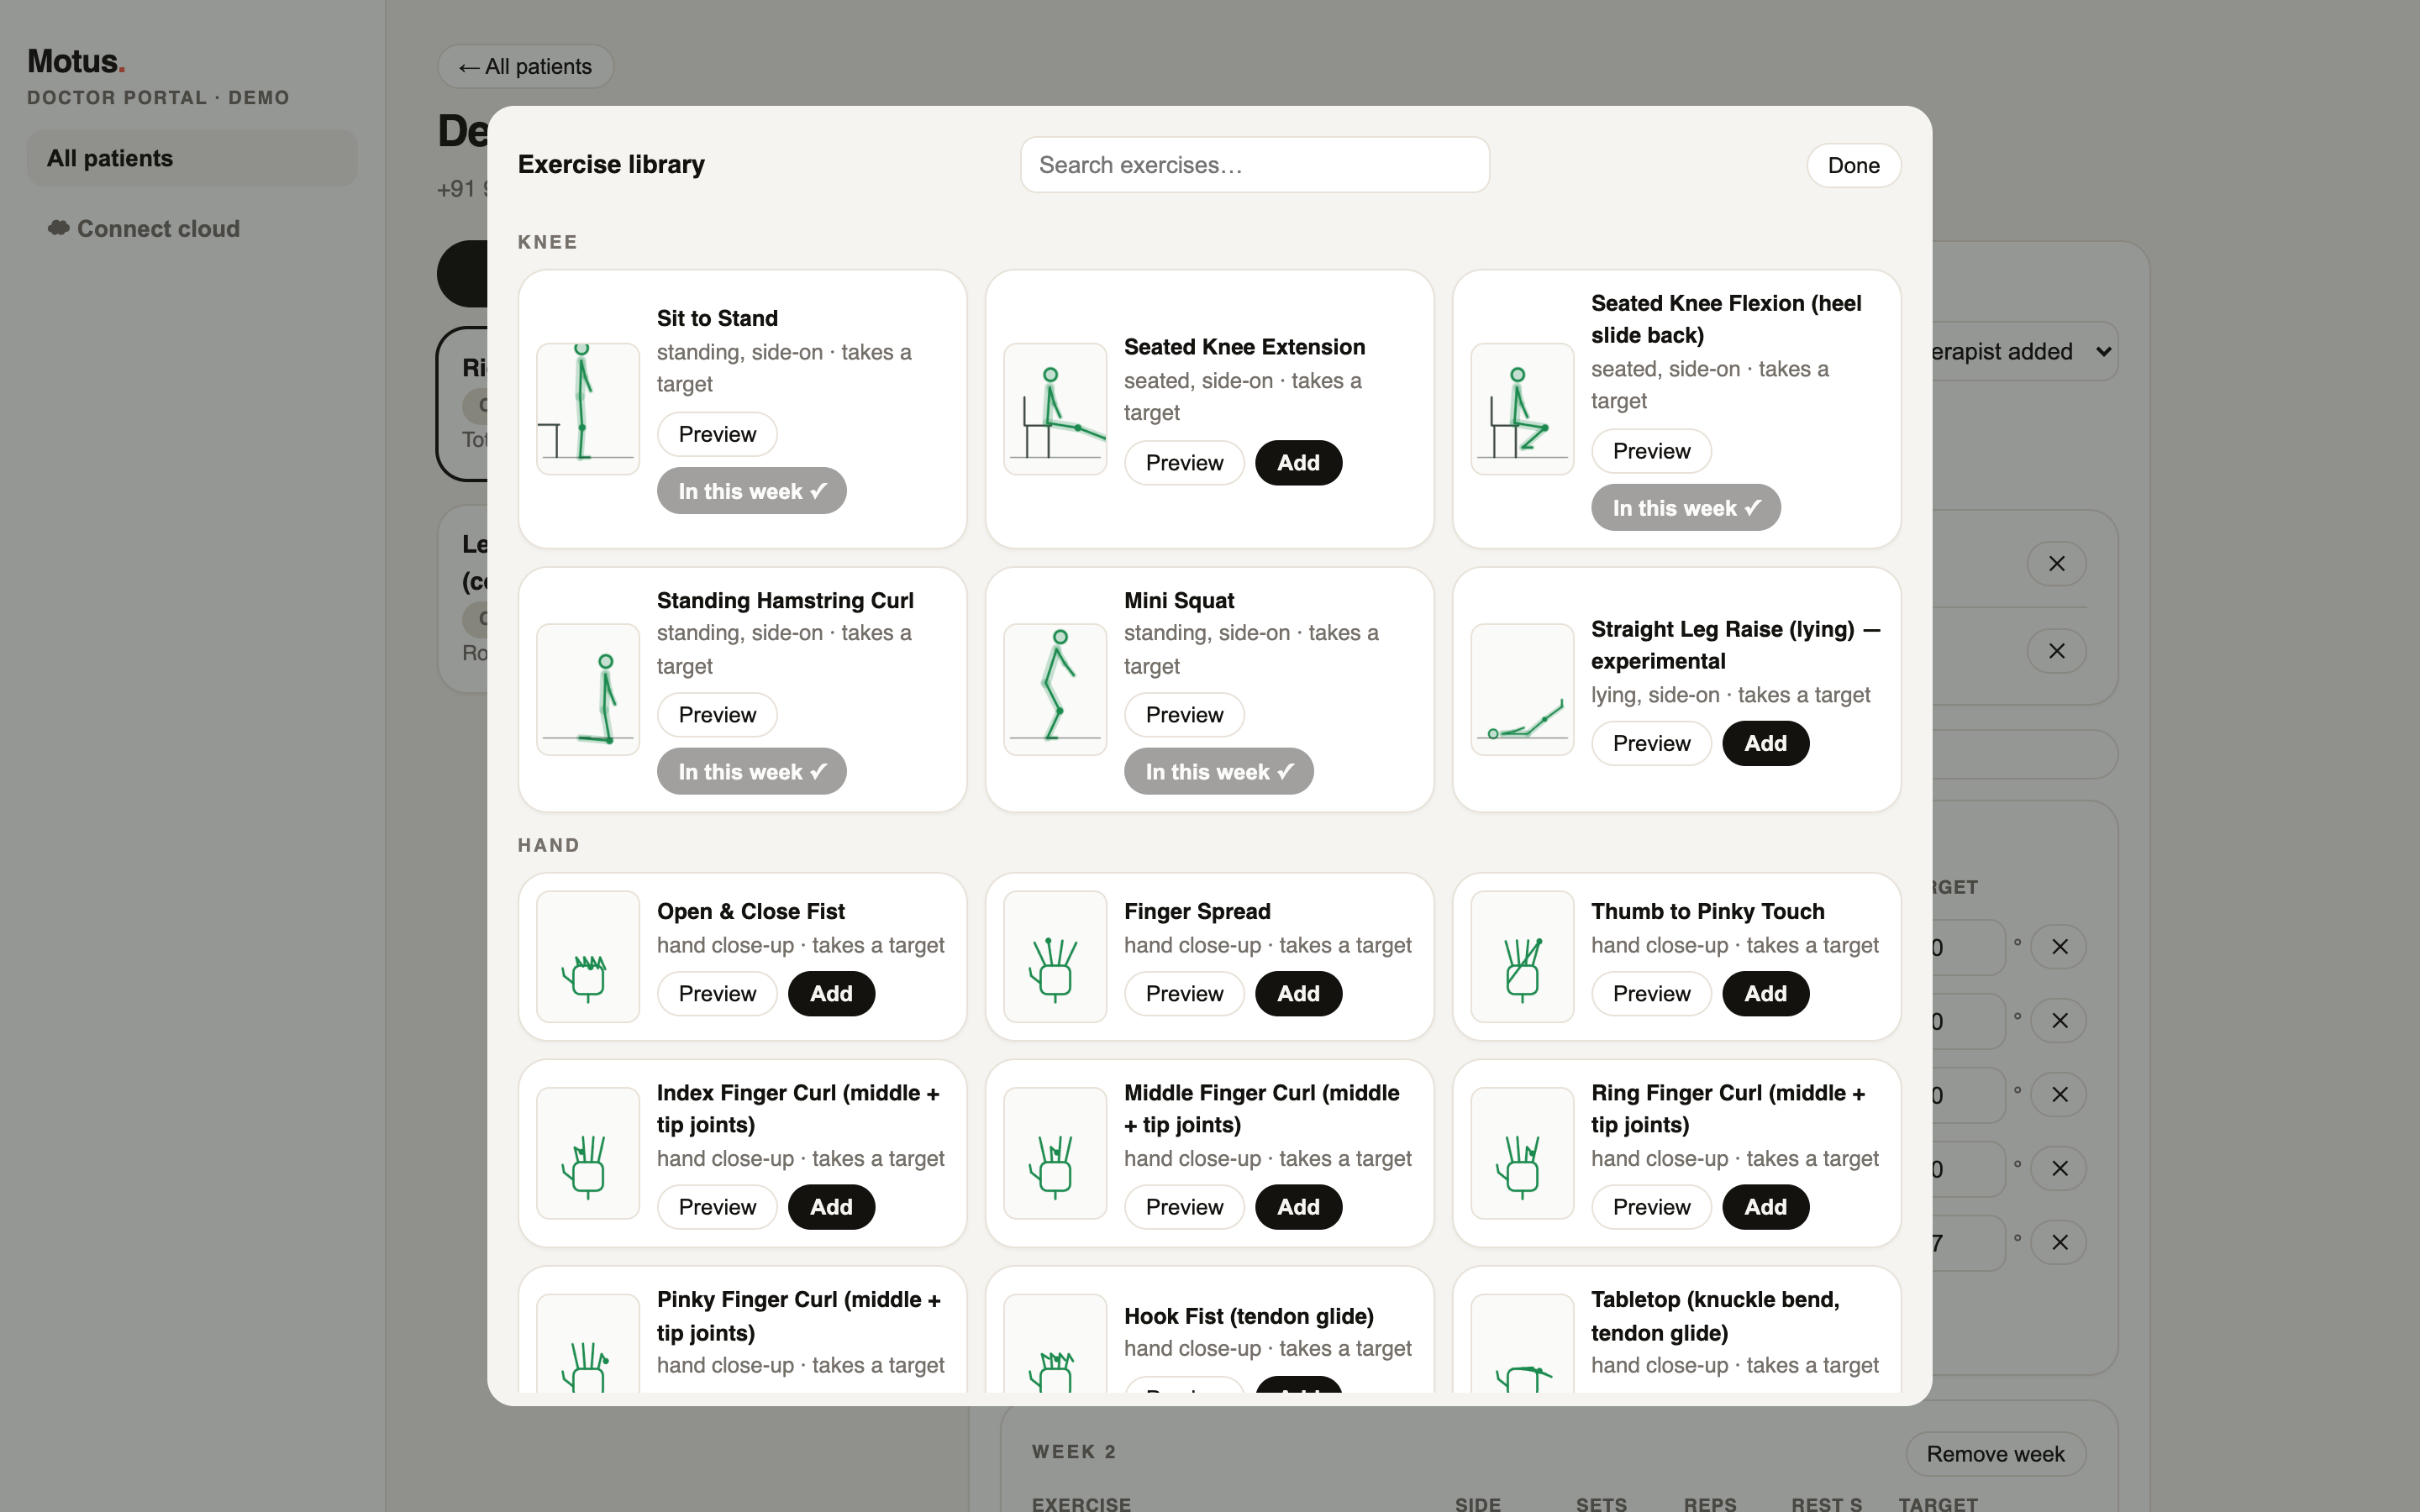This screenshot has width=2420, height=1512.
Task: Click the Hook Fist hand icon
Action: (1055, 1345)
